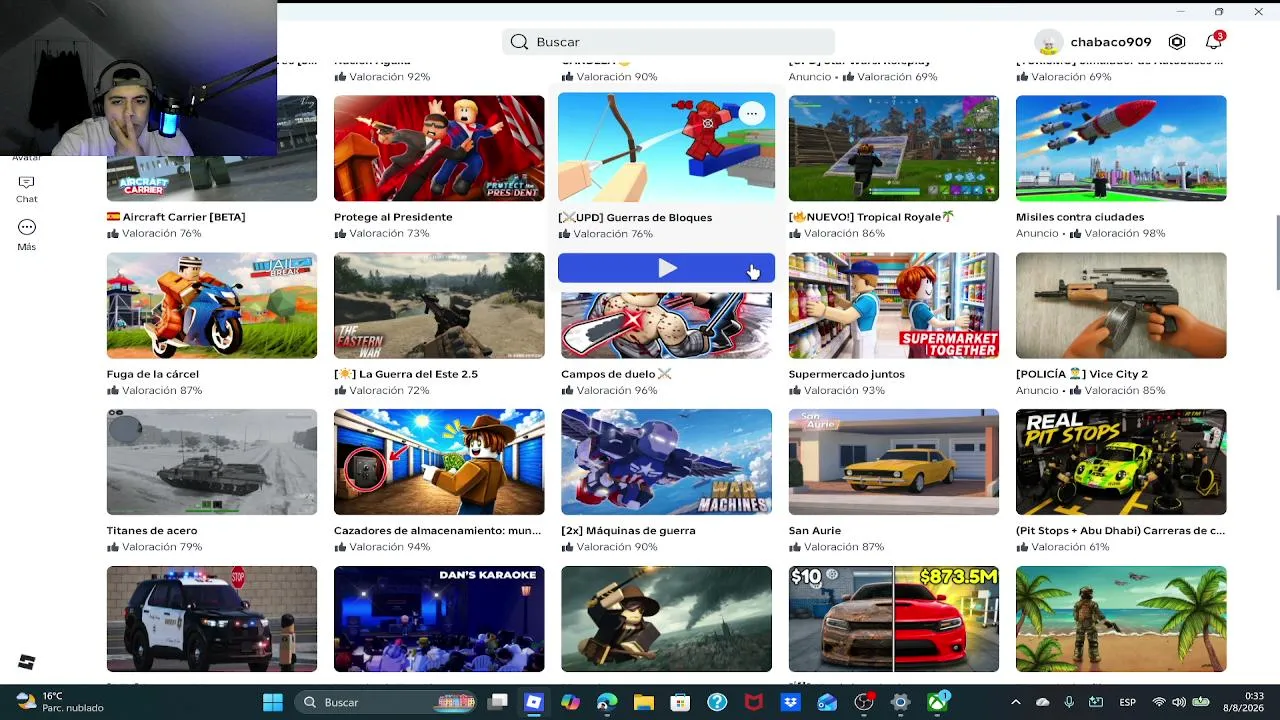The image size is (1280, 720).
Task: Open the notifications bell
Action: pyautogui.click(x=1213, y=42)
